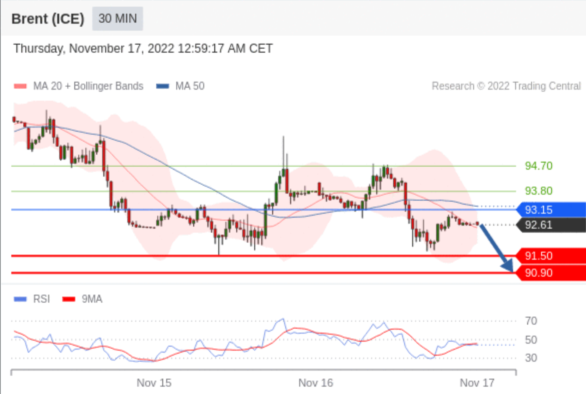The width and height of the screenshot is (586, 394).
Task: Click the RSI 50 axis value
Action: (531, 340)
